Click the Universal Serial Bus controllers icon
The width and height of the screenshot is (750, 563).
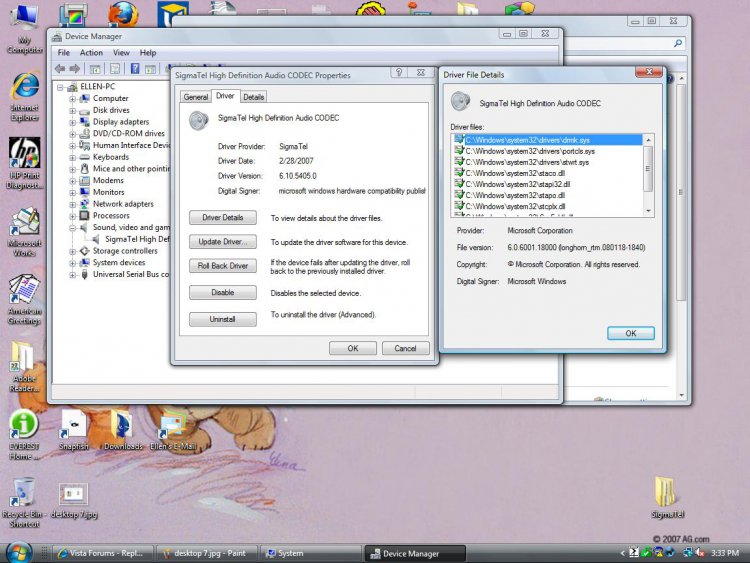[85, 274]
